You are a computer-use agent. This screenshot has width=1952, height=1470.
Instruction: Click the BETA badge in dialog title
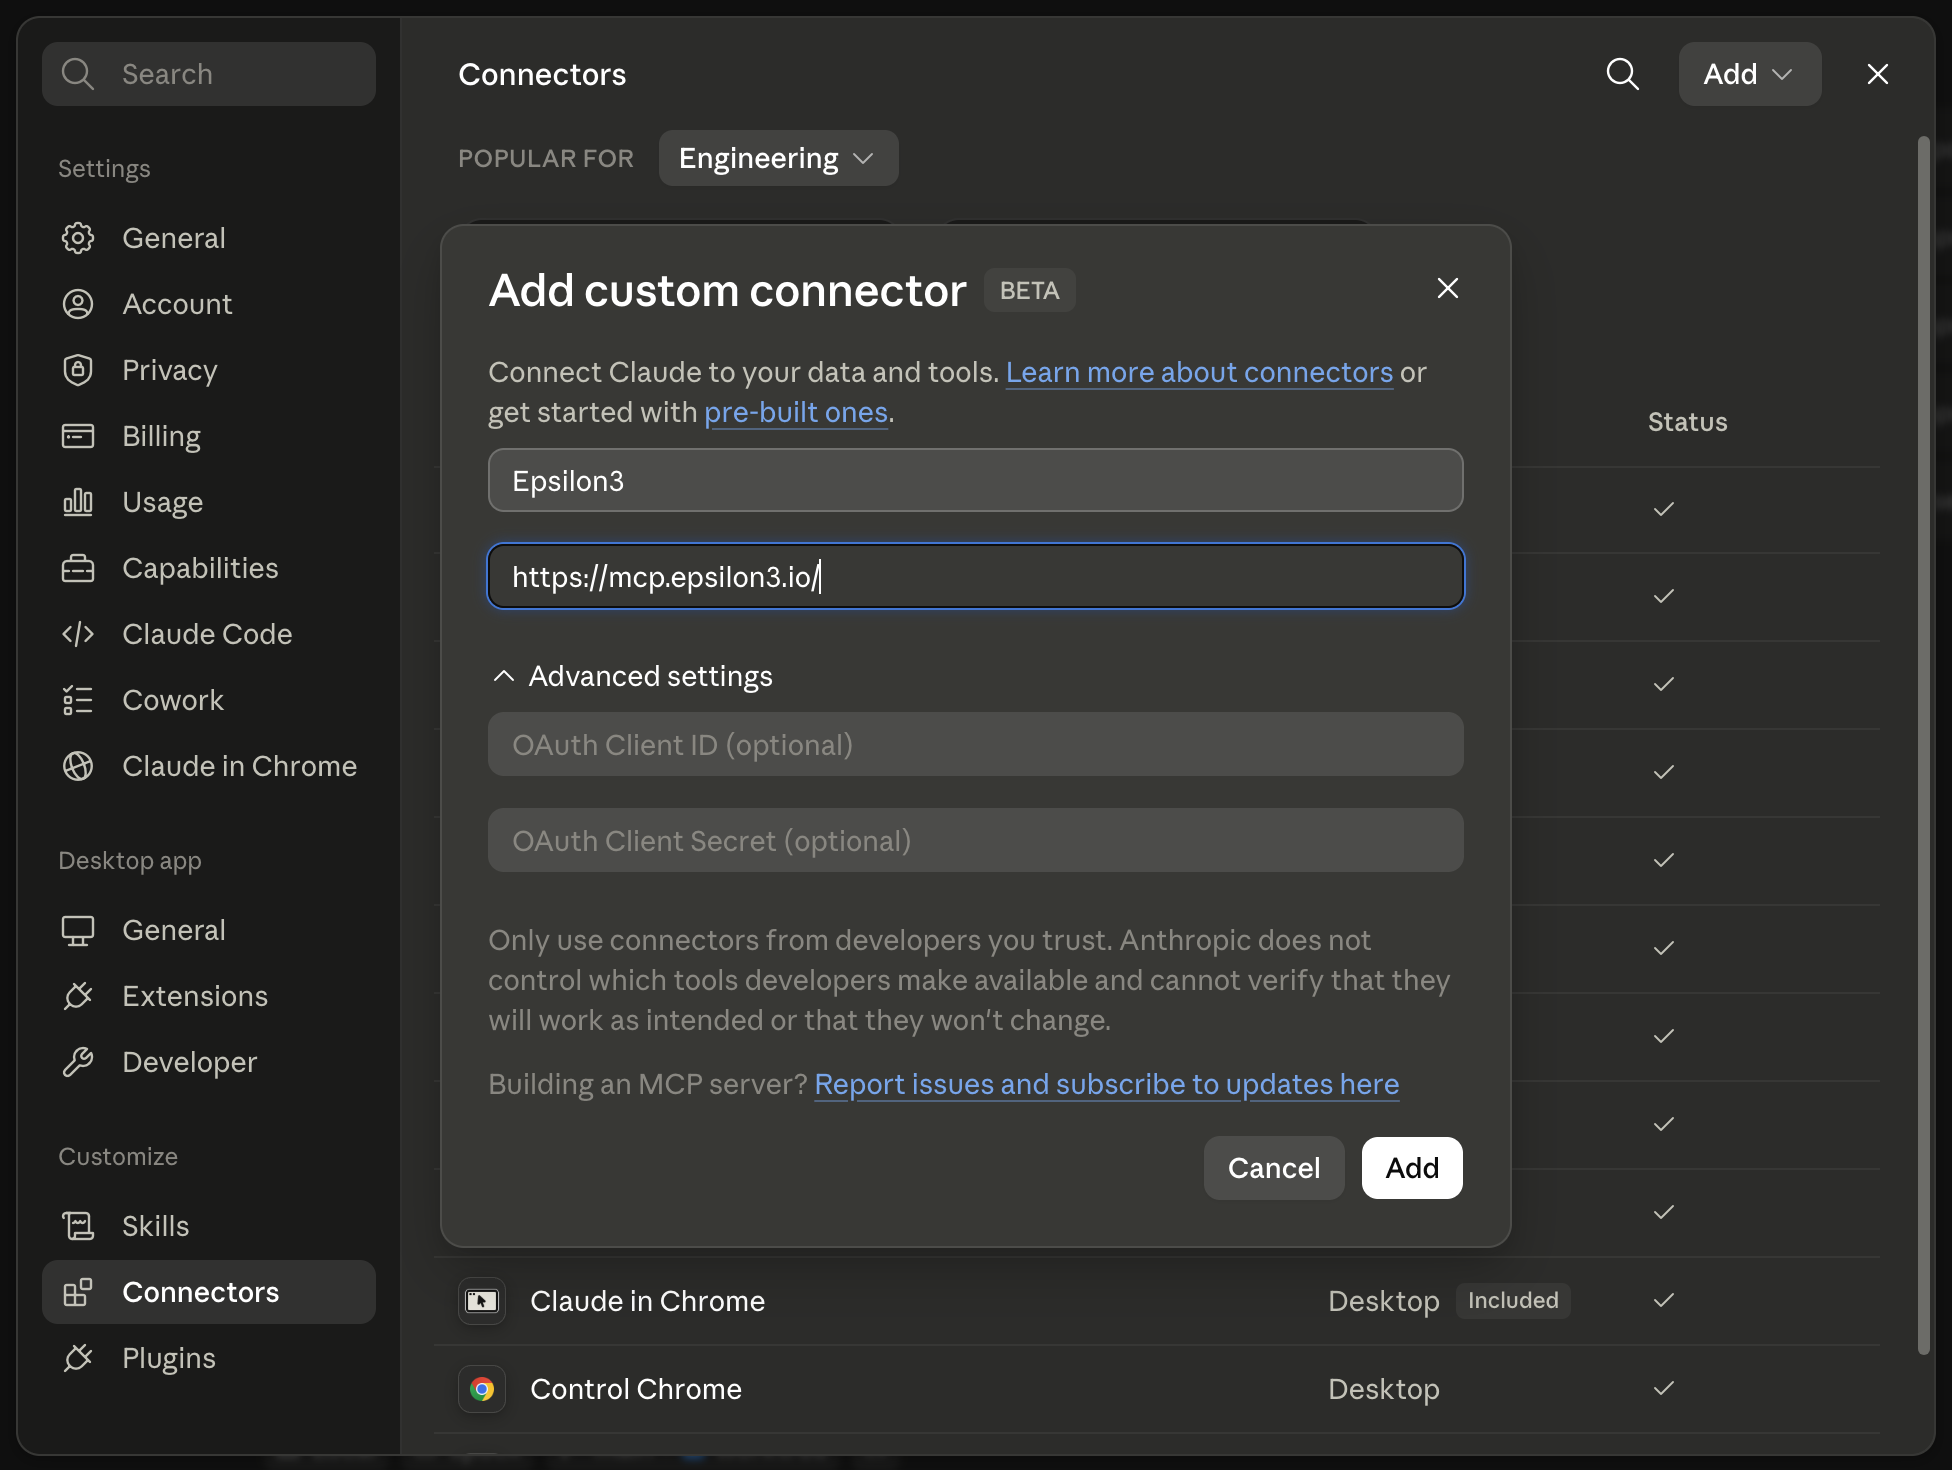click(x=1030, y=290)
